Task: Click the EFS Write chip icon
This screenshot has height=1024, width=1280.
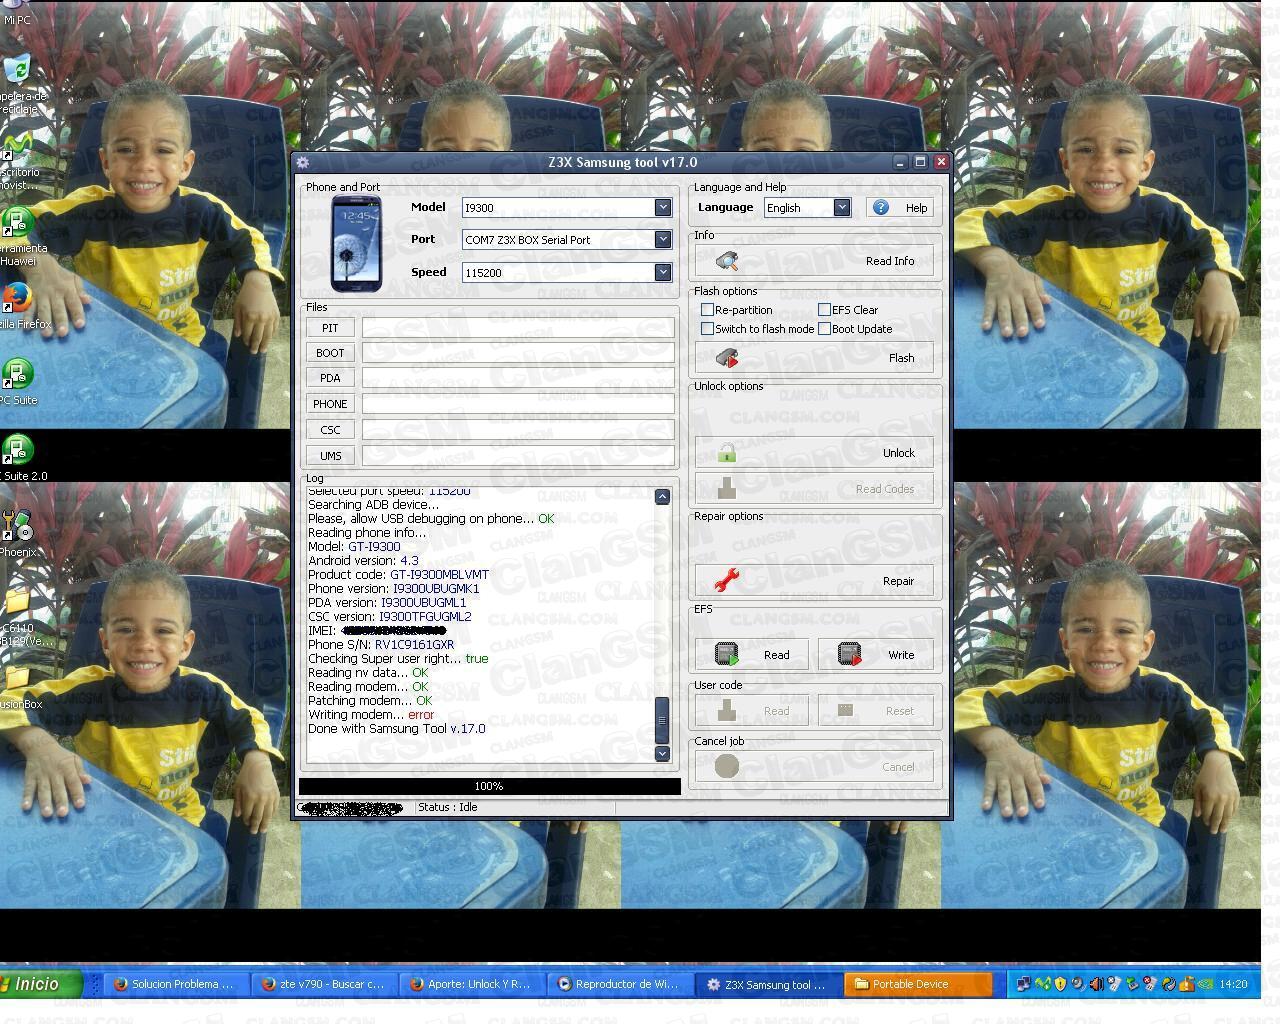Action: (850, 655)
